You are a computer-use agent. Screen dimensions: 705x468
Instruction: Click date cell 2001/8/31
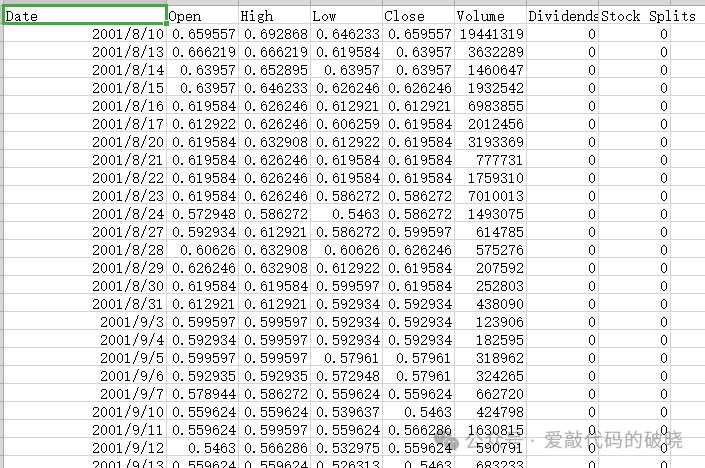point(85,303)
